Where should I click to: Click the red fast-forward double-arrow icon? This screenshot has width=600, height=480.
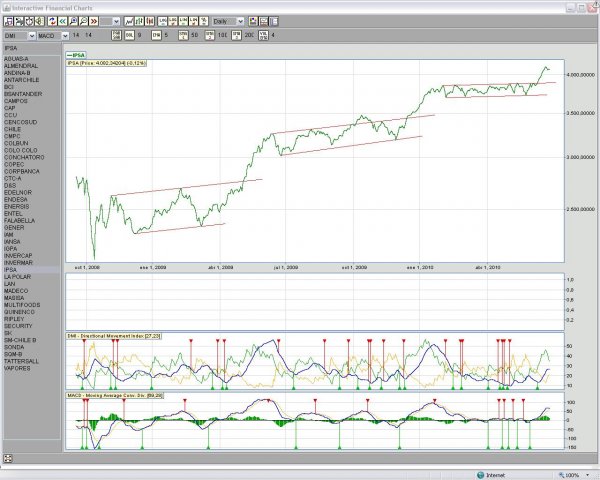pos(94,21)
